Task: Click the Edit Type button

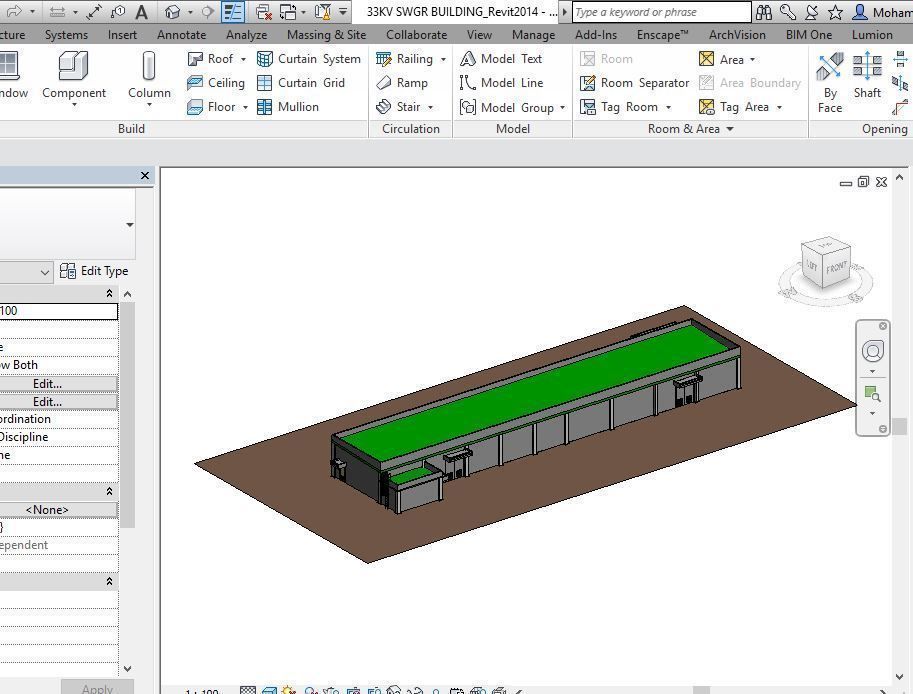Action: pyautogui.click(x=94, y=271)
